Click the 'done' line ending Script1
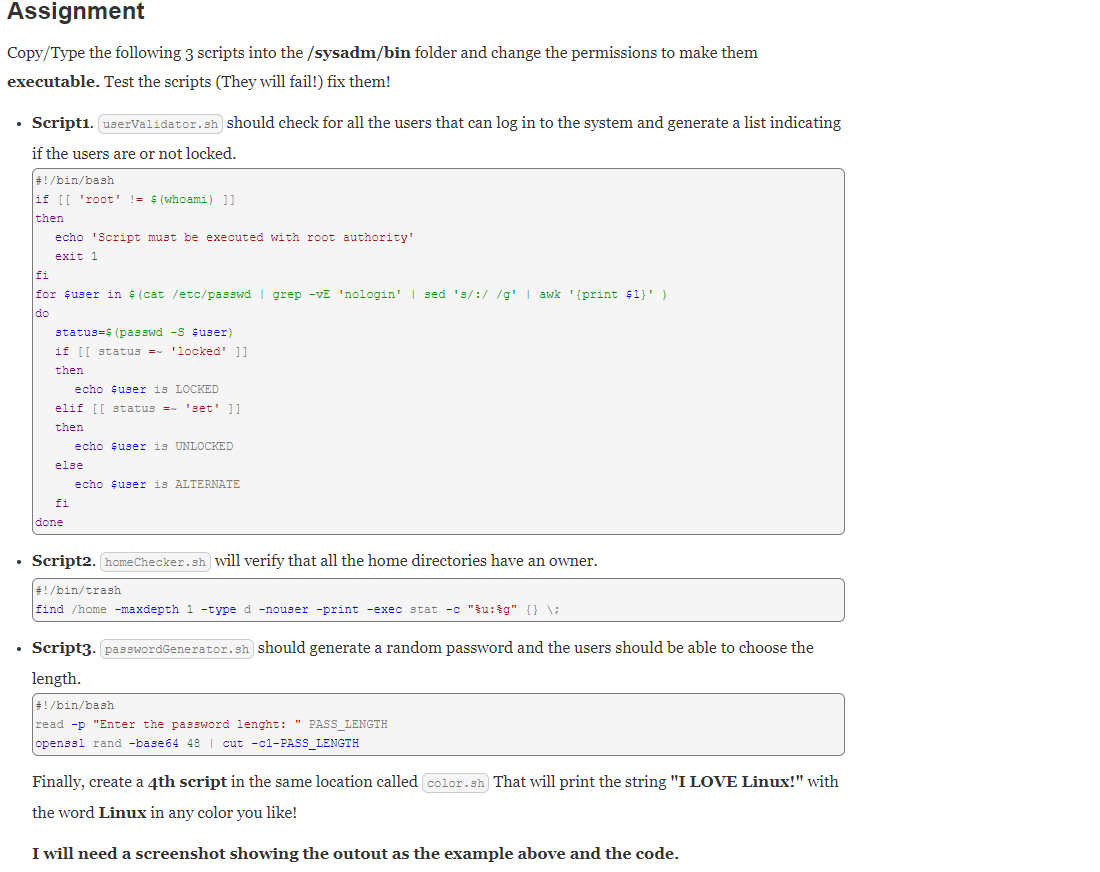This screenshot has height=872, width=1100. pyautogui.click(x=49, y=522)
